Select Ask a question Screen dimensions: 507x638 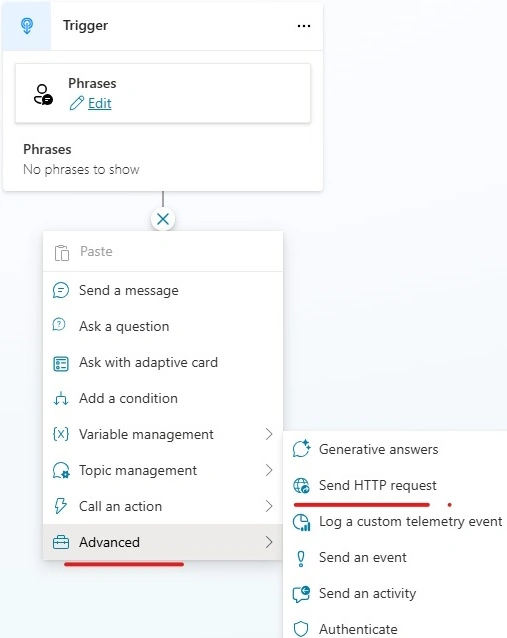[x=163, y=326]
